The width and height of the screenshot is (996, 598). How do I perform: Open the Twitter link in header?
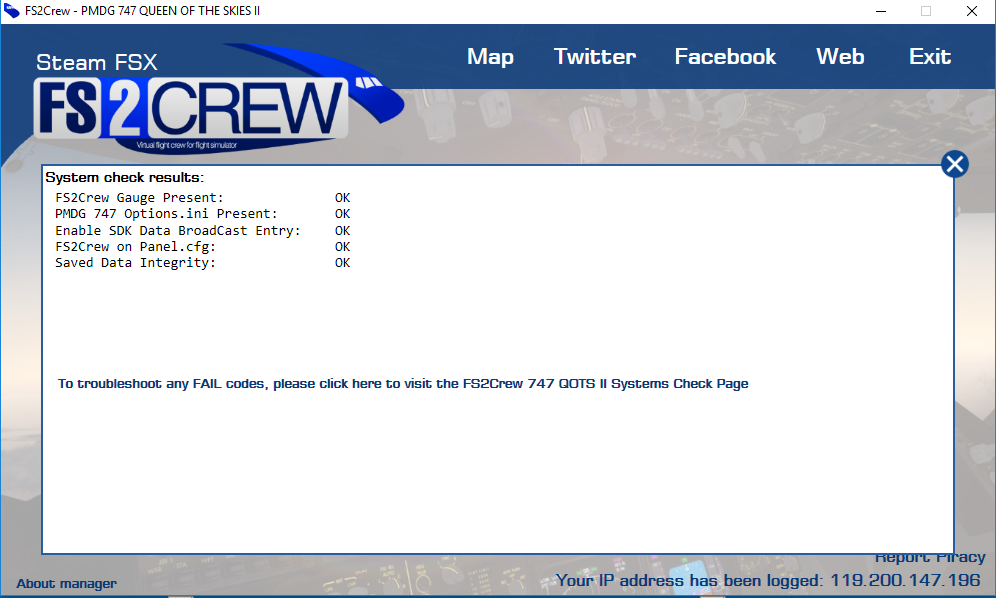point(595,57)
